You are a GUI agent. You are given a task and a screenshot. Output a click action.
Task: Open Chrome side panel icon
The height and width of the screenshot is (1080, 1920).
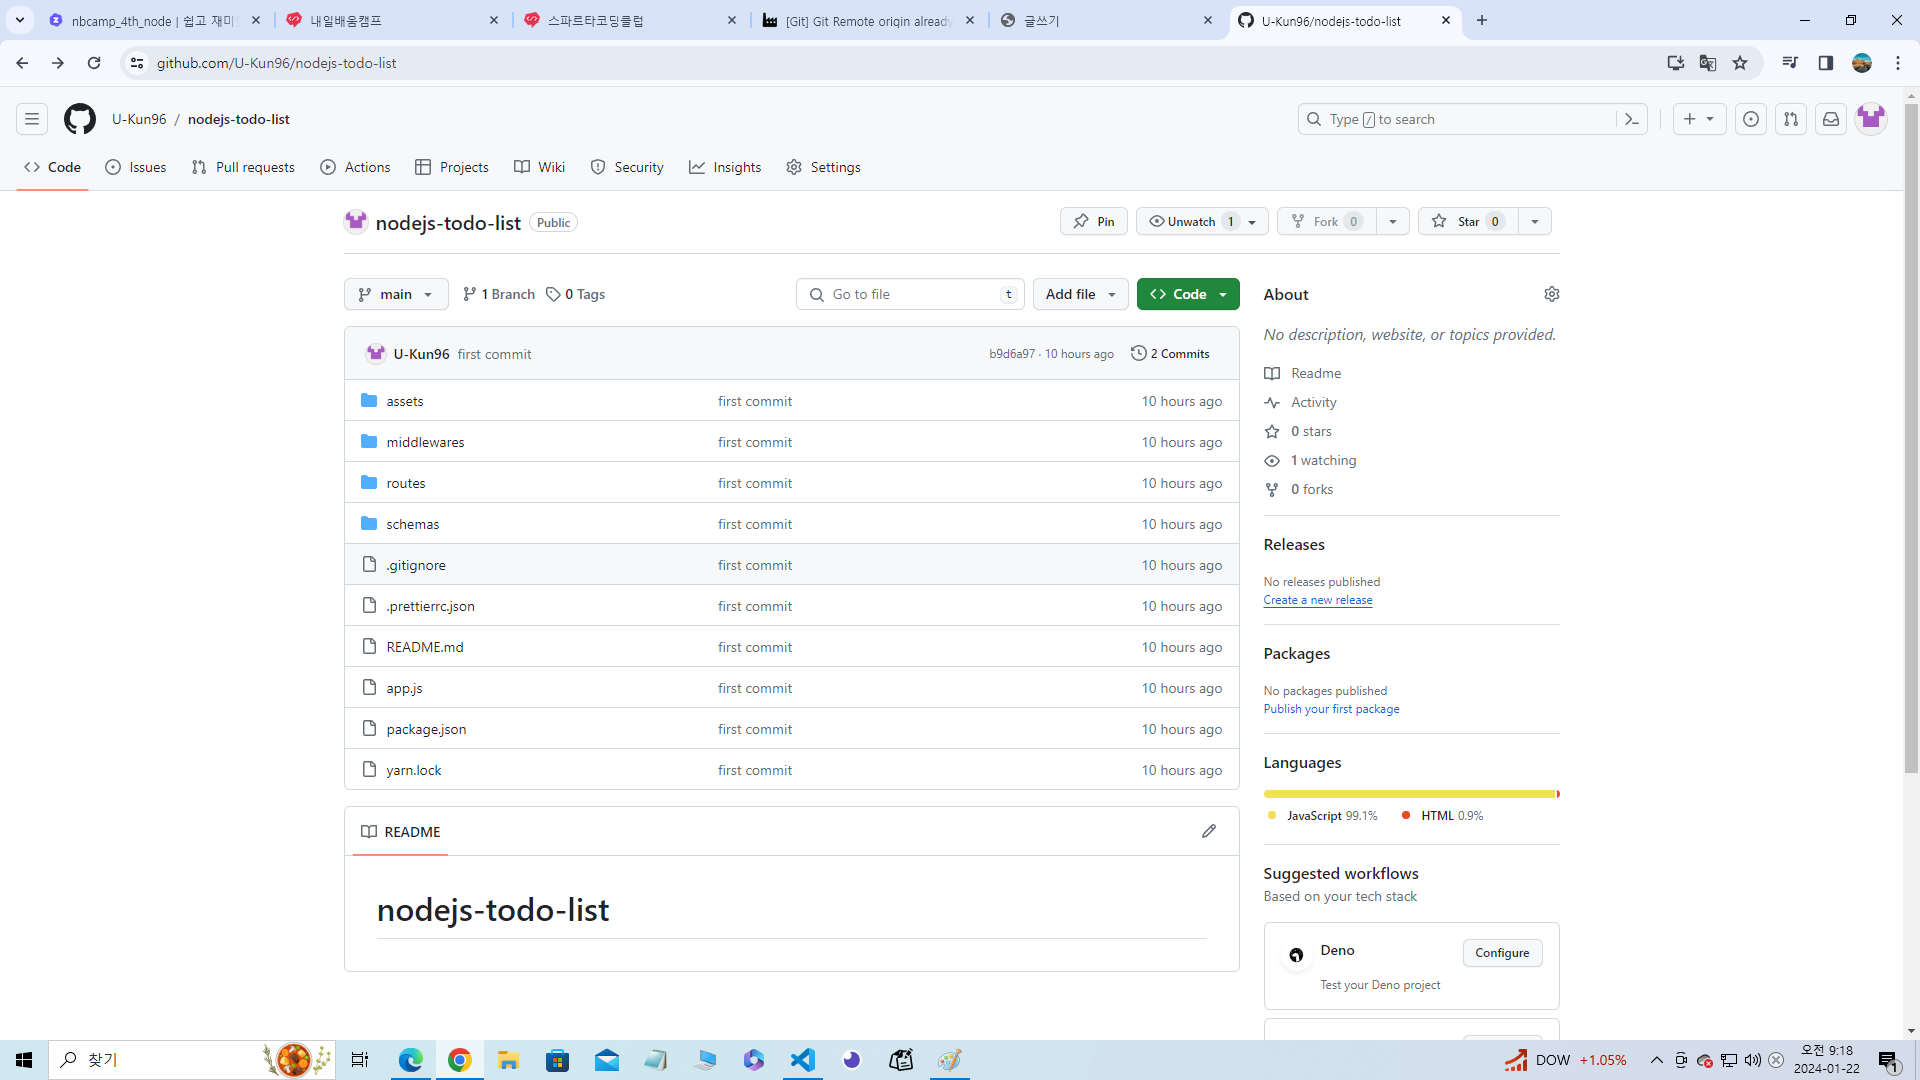(x=1826, y=63)
